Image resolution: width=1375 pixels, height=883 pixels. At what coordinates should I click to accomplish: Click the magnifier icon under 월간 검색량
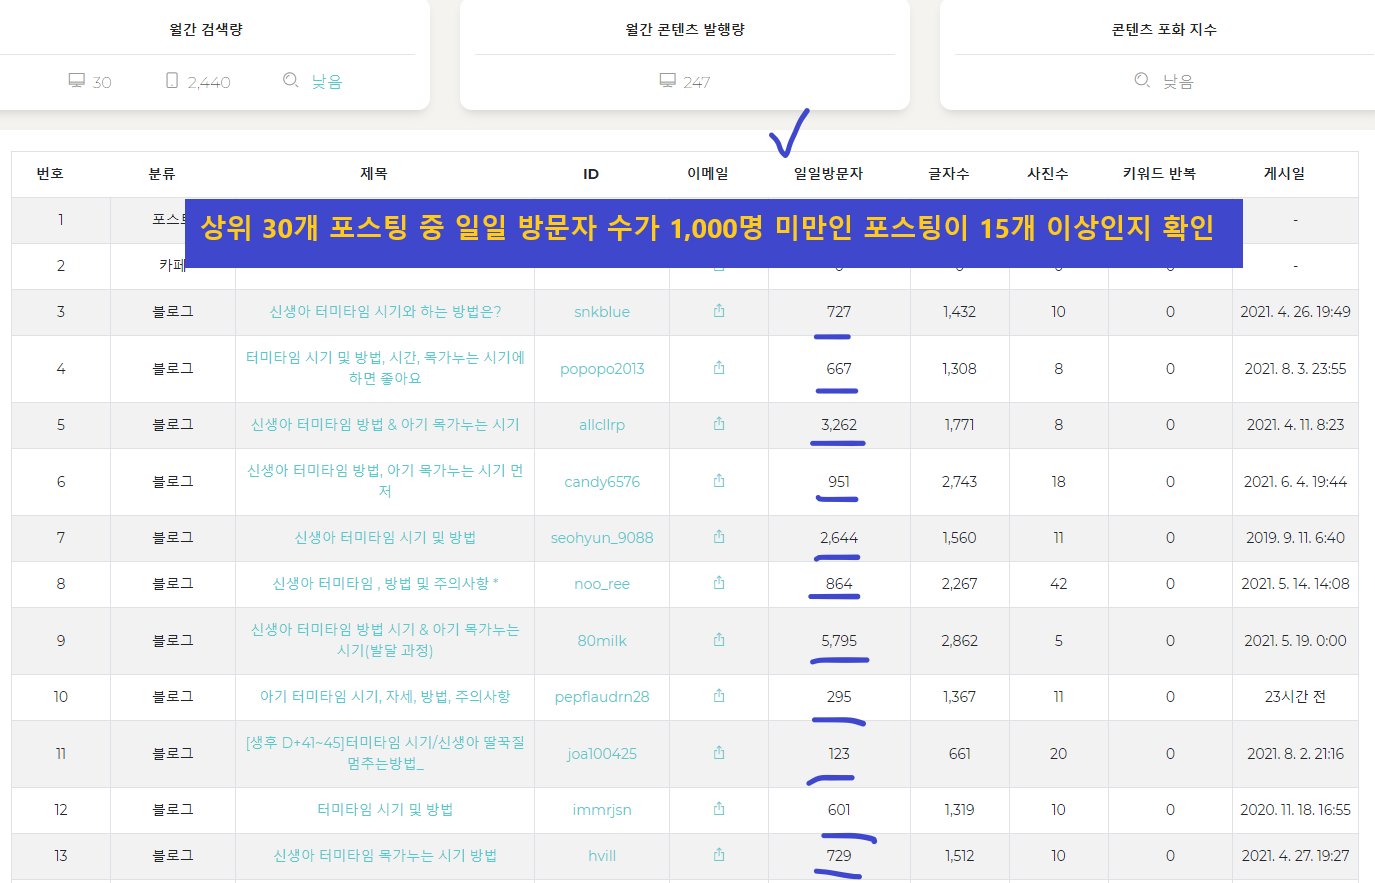coord(291,80)
